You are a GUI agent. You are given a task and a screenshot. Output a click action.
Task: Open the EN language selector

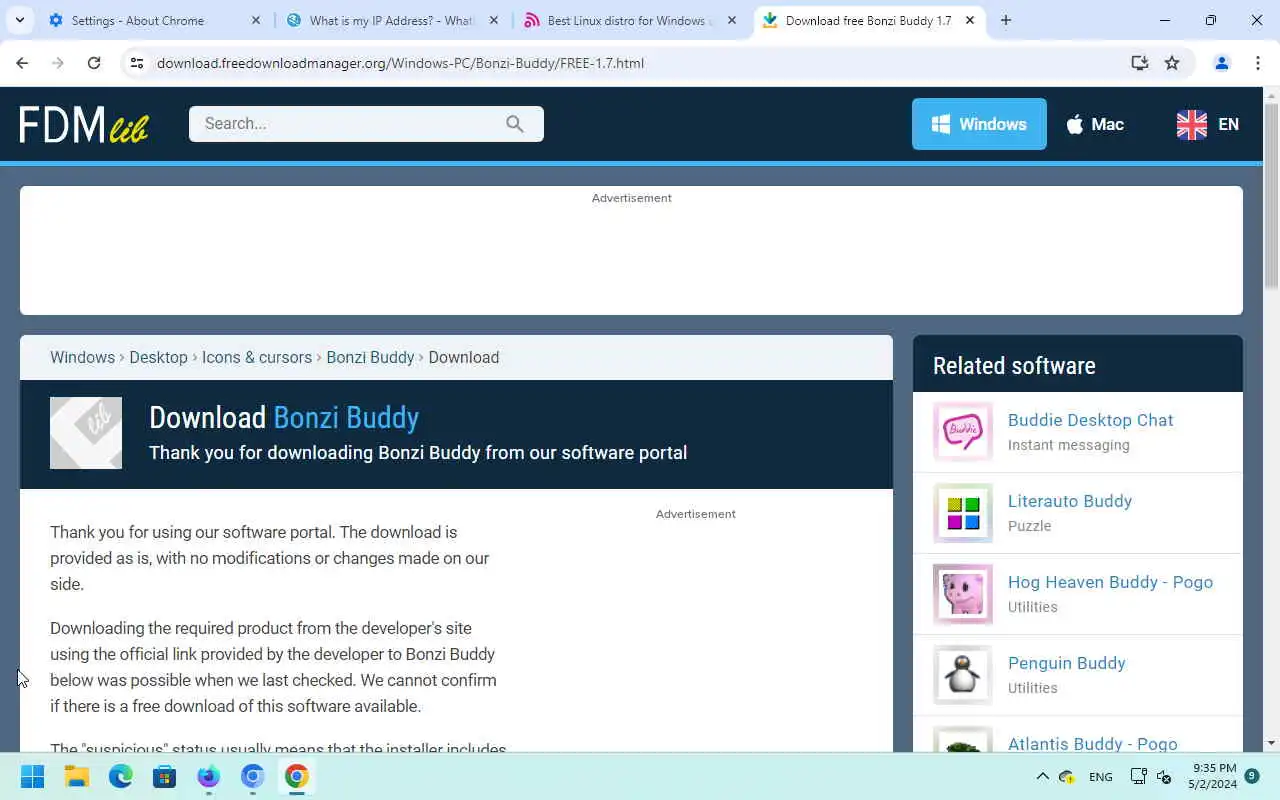(1208, 124)
